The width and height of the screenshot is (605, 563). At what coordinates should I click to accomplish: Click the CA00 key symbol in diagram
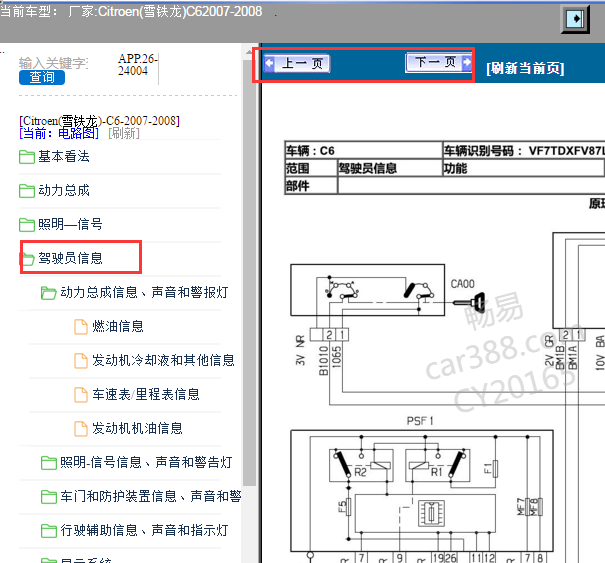click(x=469, y=302)
